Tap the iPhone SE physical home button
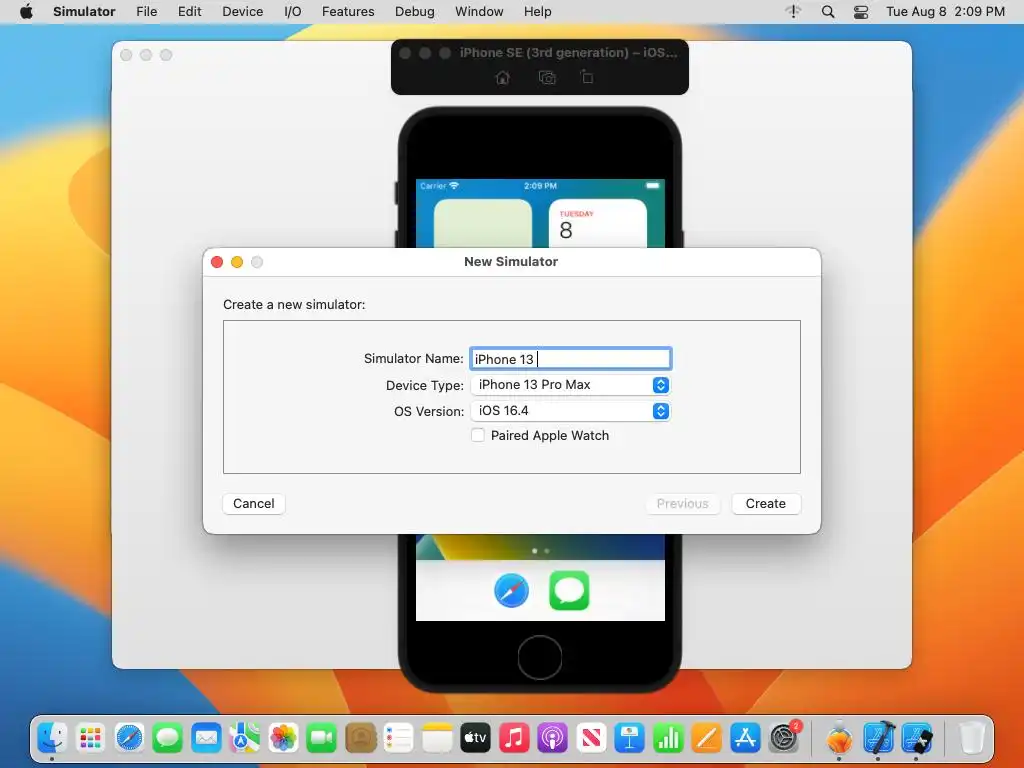This screenshot has width=1024, height=768. tap(539, 657)
